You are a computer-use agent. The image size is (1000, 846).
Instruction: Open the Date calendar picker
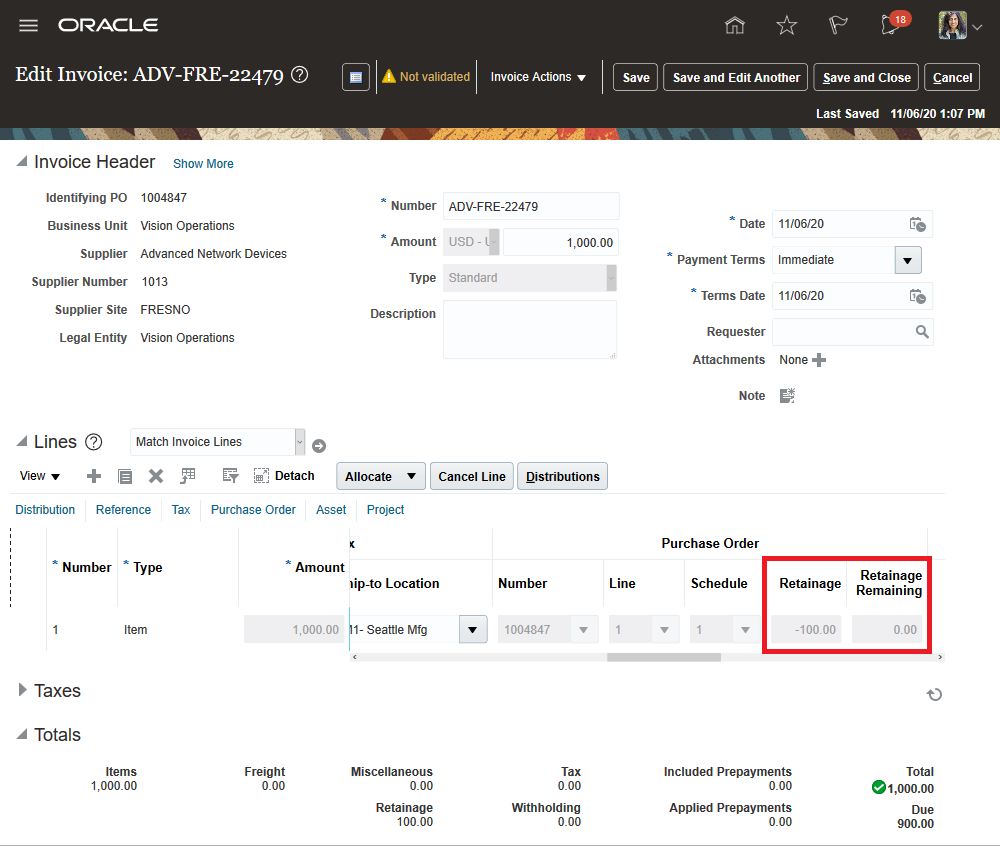917,224
